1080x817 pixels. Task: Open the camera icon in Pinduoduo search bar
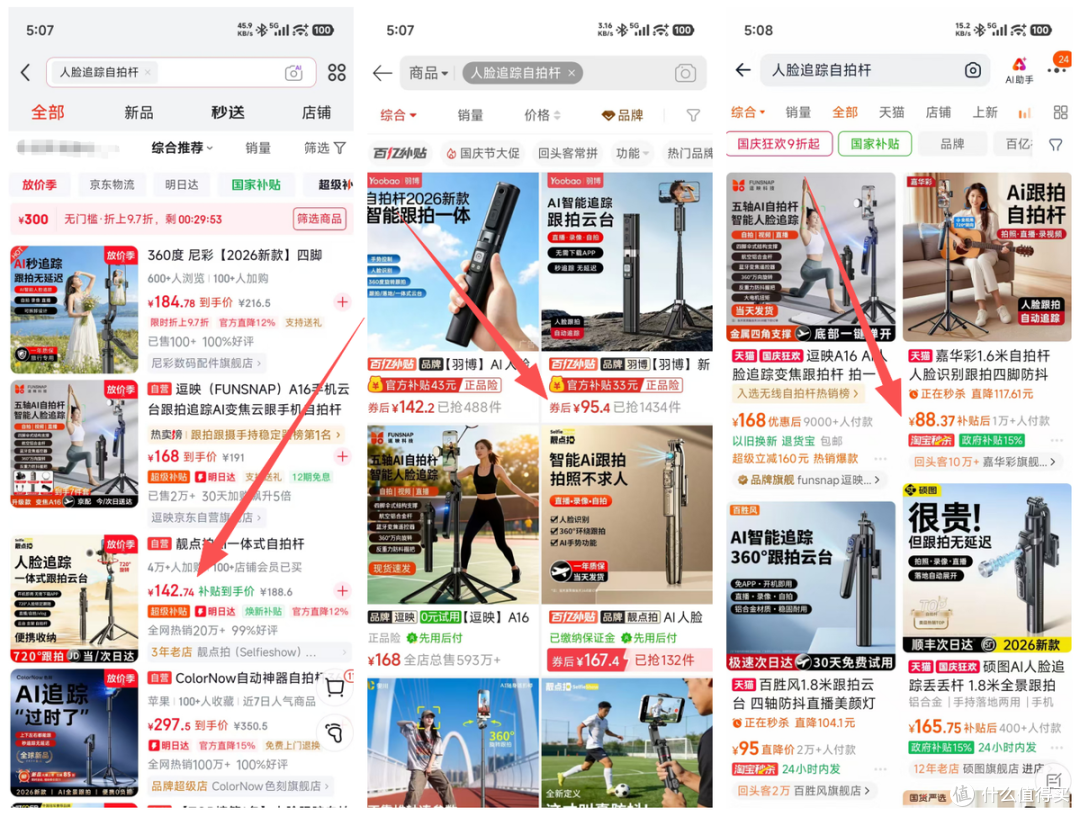pos(685,73)
